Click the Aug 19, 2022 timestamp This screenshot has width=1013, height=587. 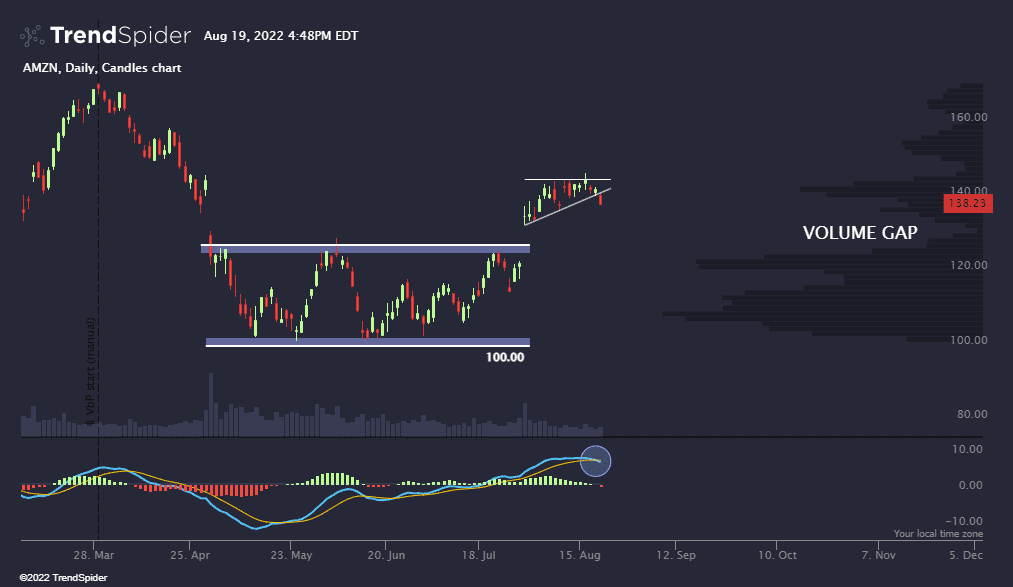(x=280, y=36)
